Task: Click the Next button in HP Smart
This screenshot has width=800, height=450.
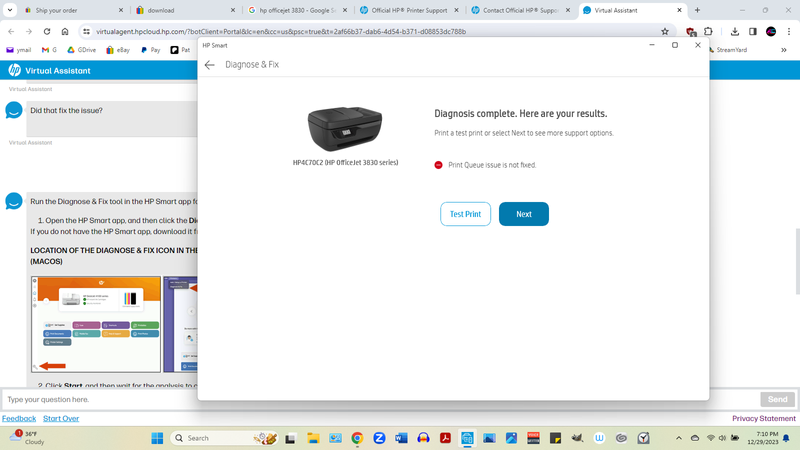Action: pos(523,214)
